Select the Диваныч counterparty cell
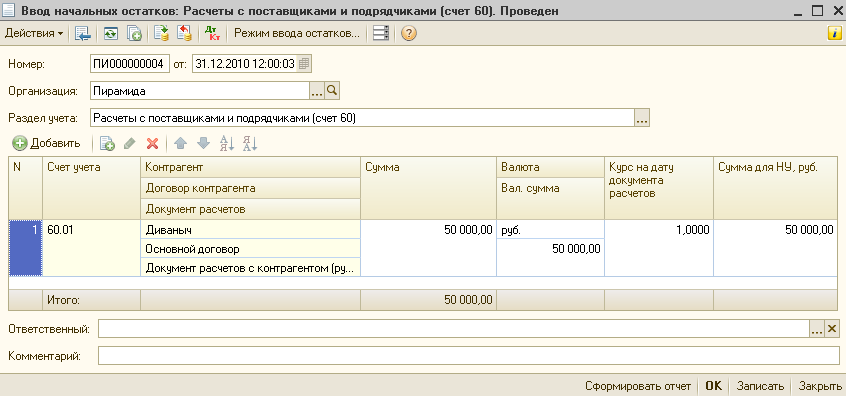The width and height of the screenshot is (846, 396). (250, 230)
